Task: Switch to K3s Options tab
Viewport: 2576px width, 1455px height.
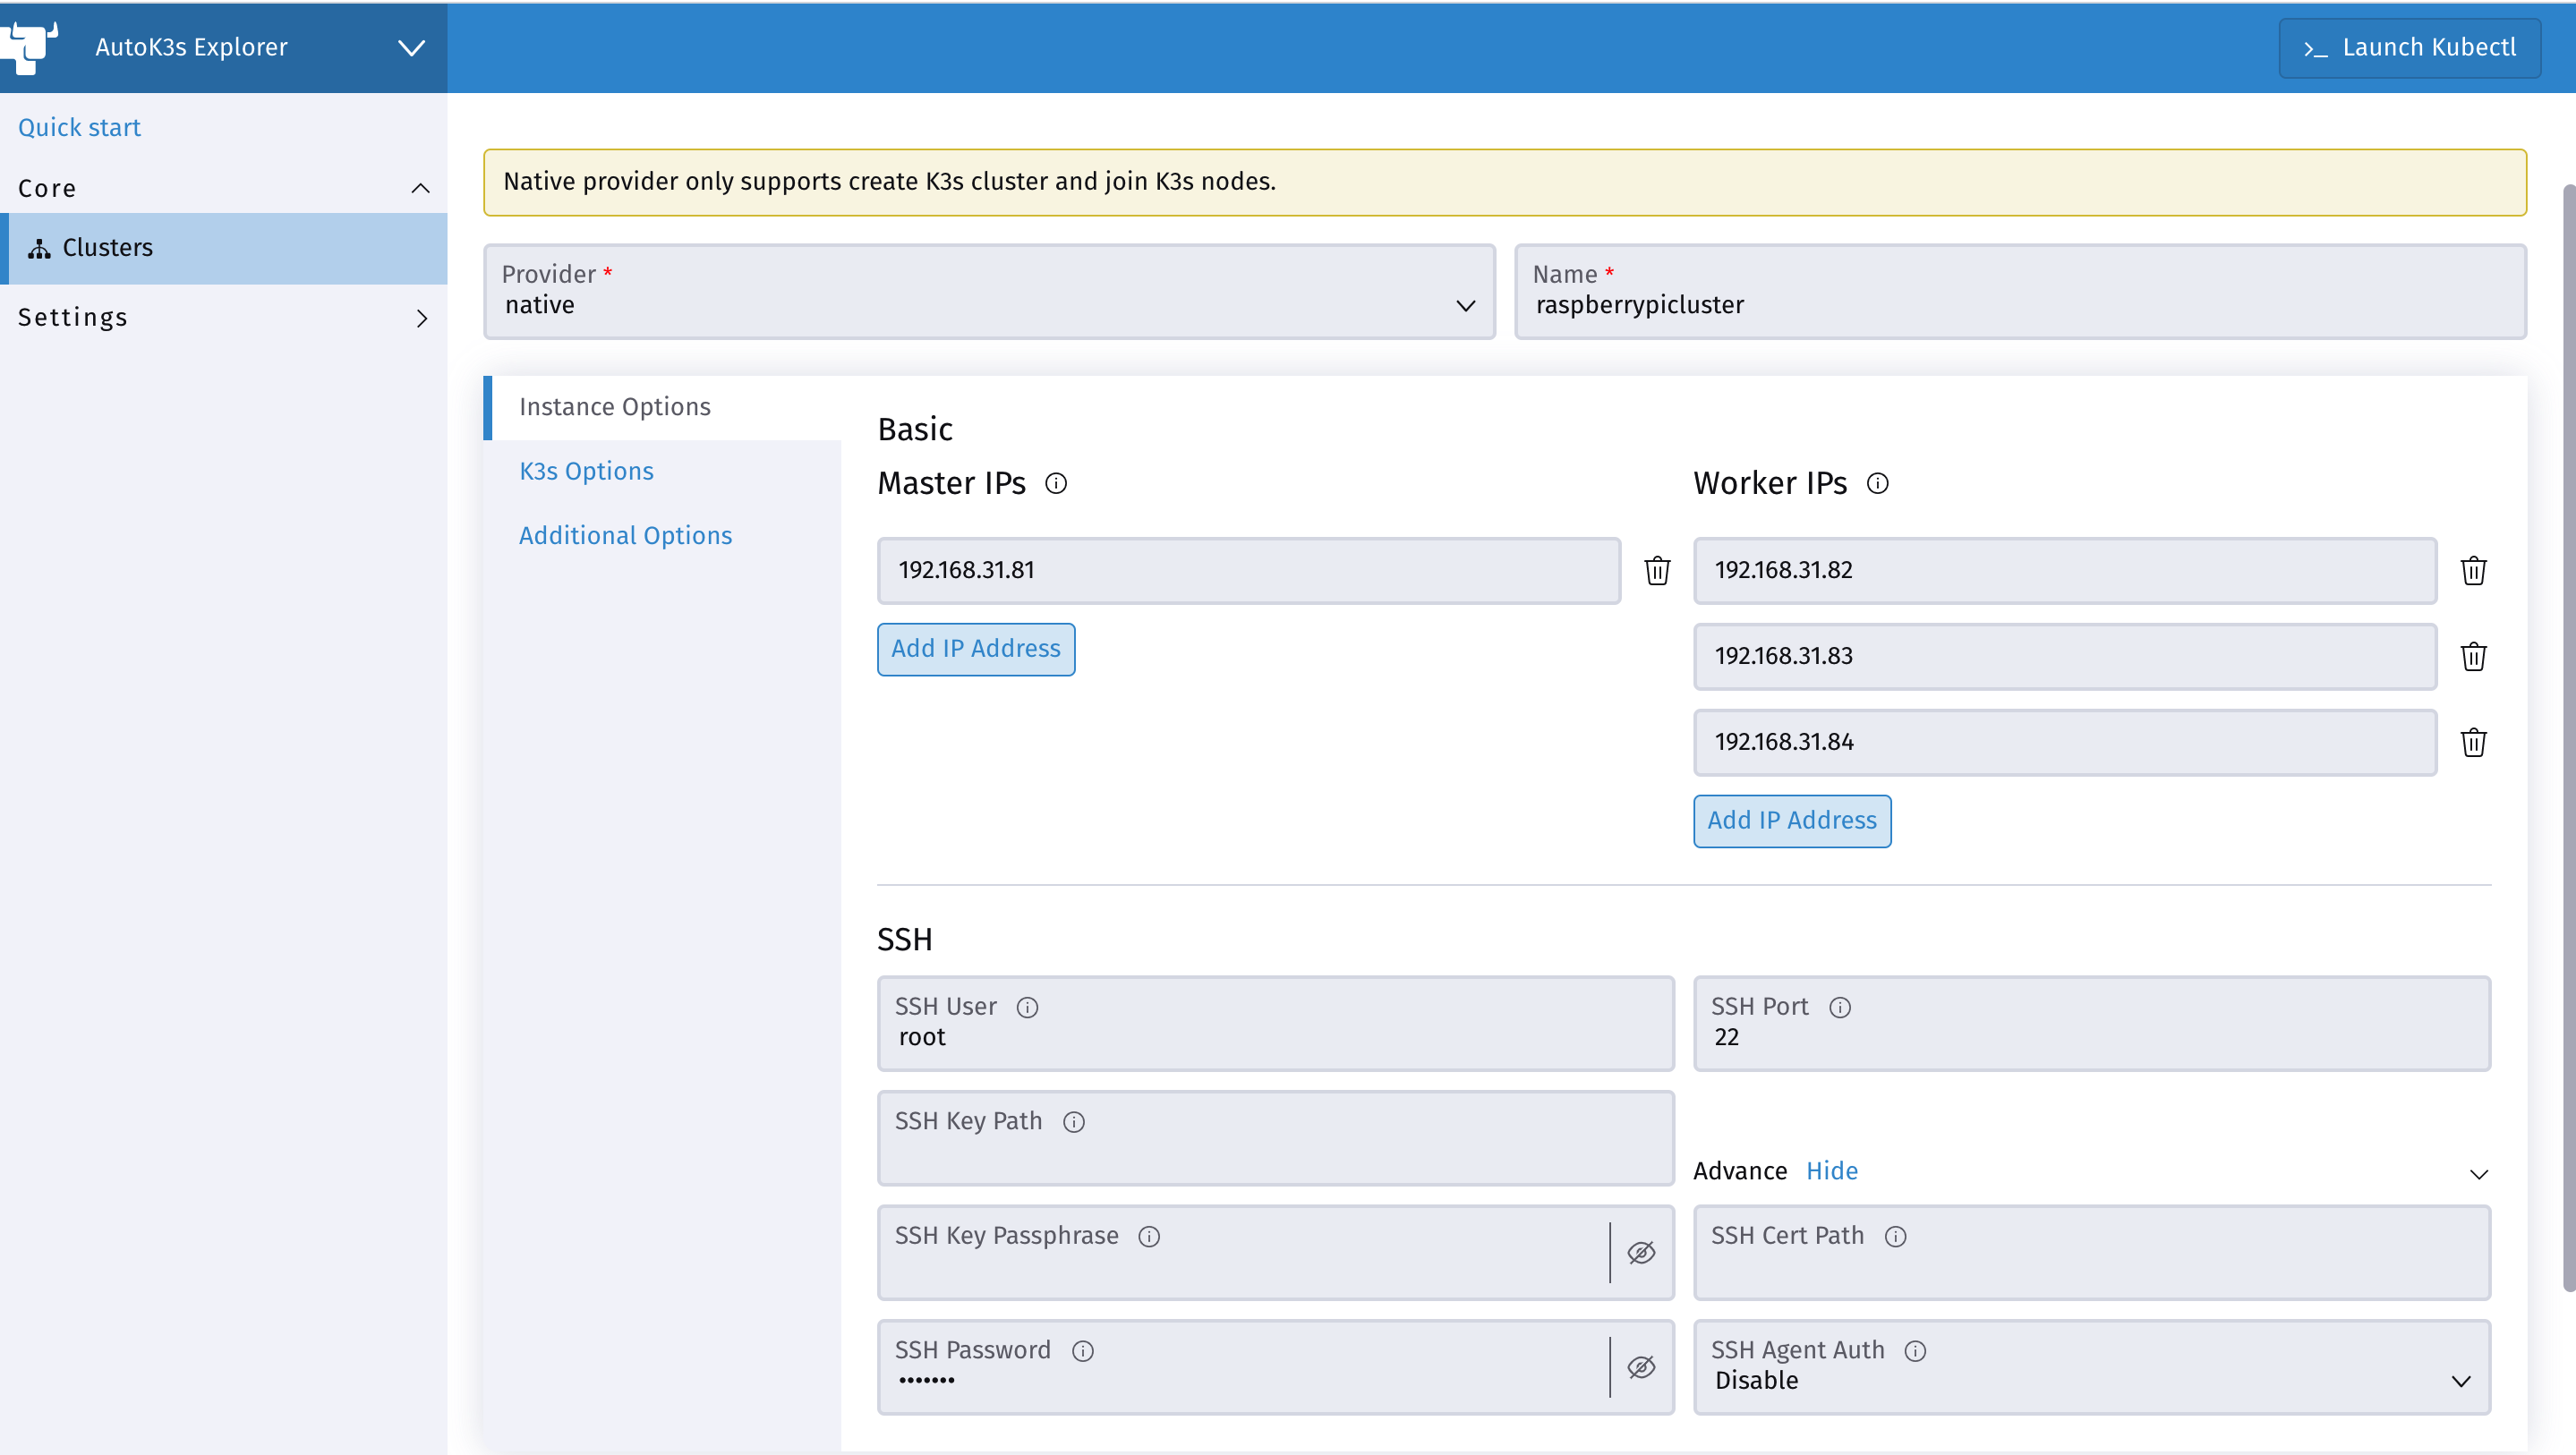Action: [x=586, y=471]
